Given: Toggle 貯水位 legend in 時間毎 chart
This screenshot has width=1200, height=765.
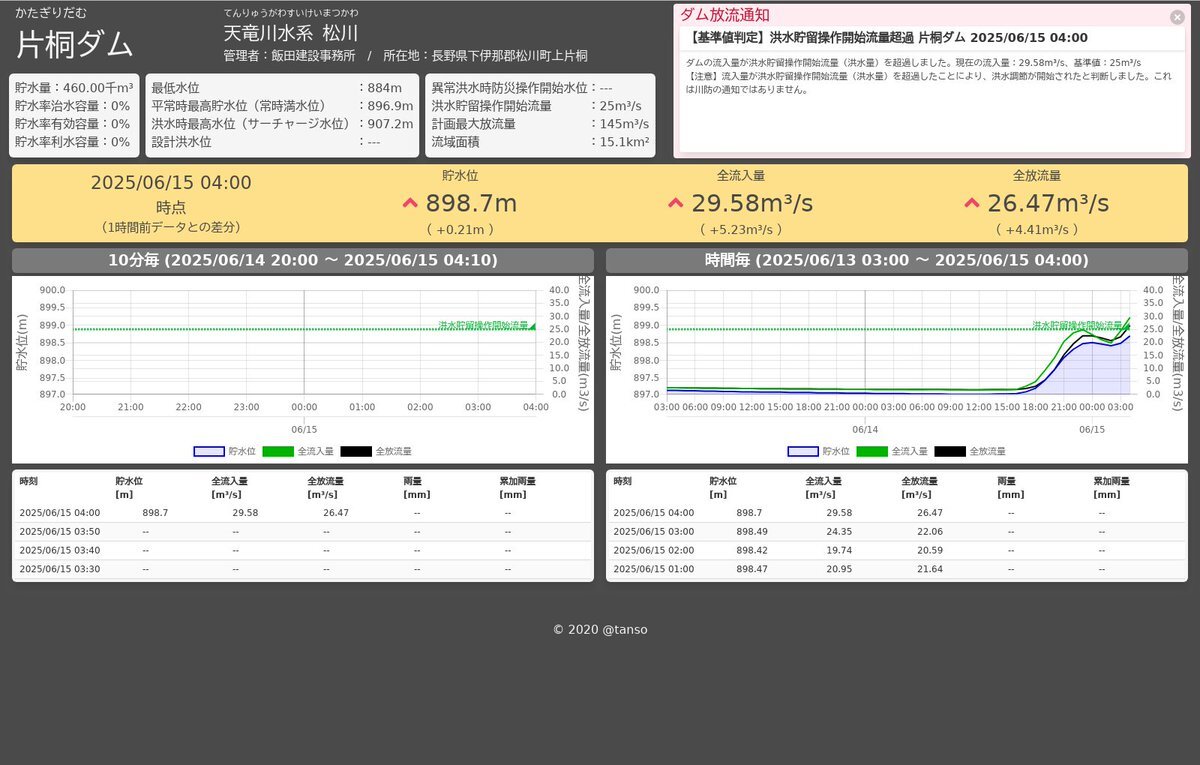Looking at the screenshot, I should coord(816,451).
